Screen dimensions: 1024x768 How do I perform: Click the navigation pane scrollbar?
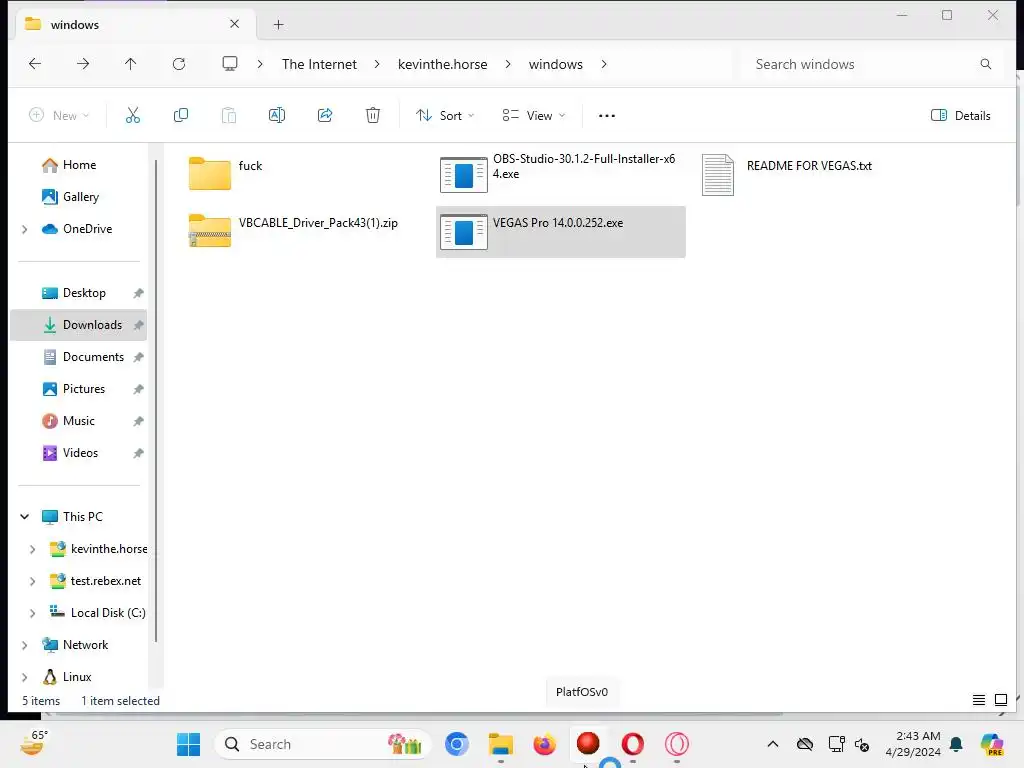155,400
